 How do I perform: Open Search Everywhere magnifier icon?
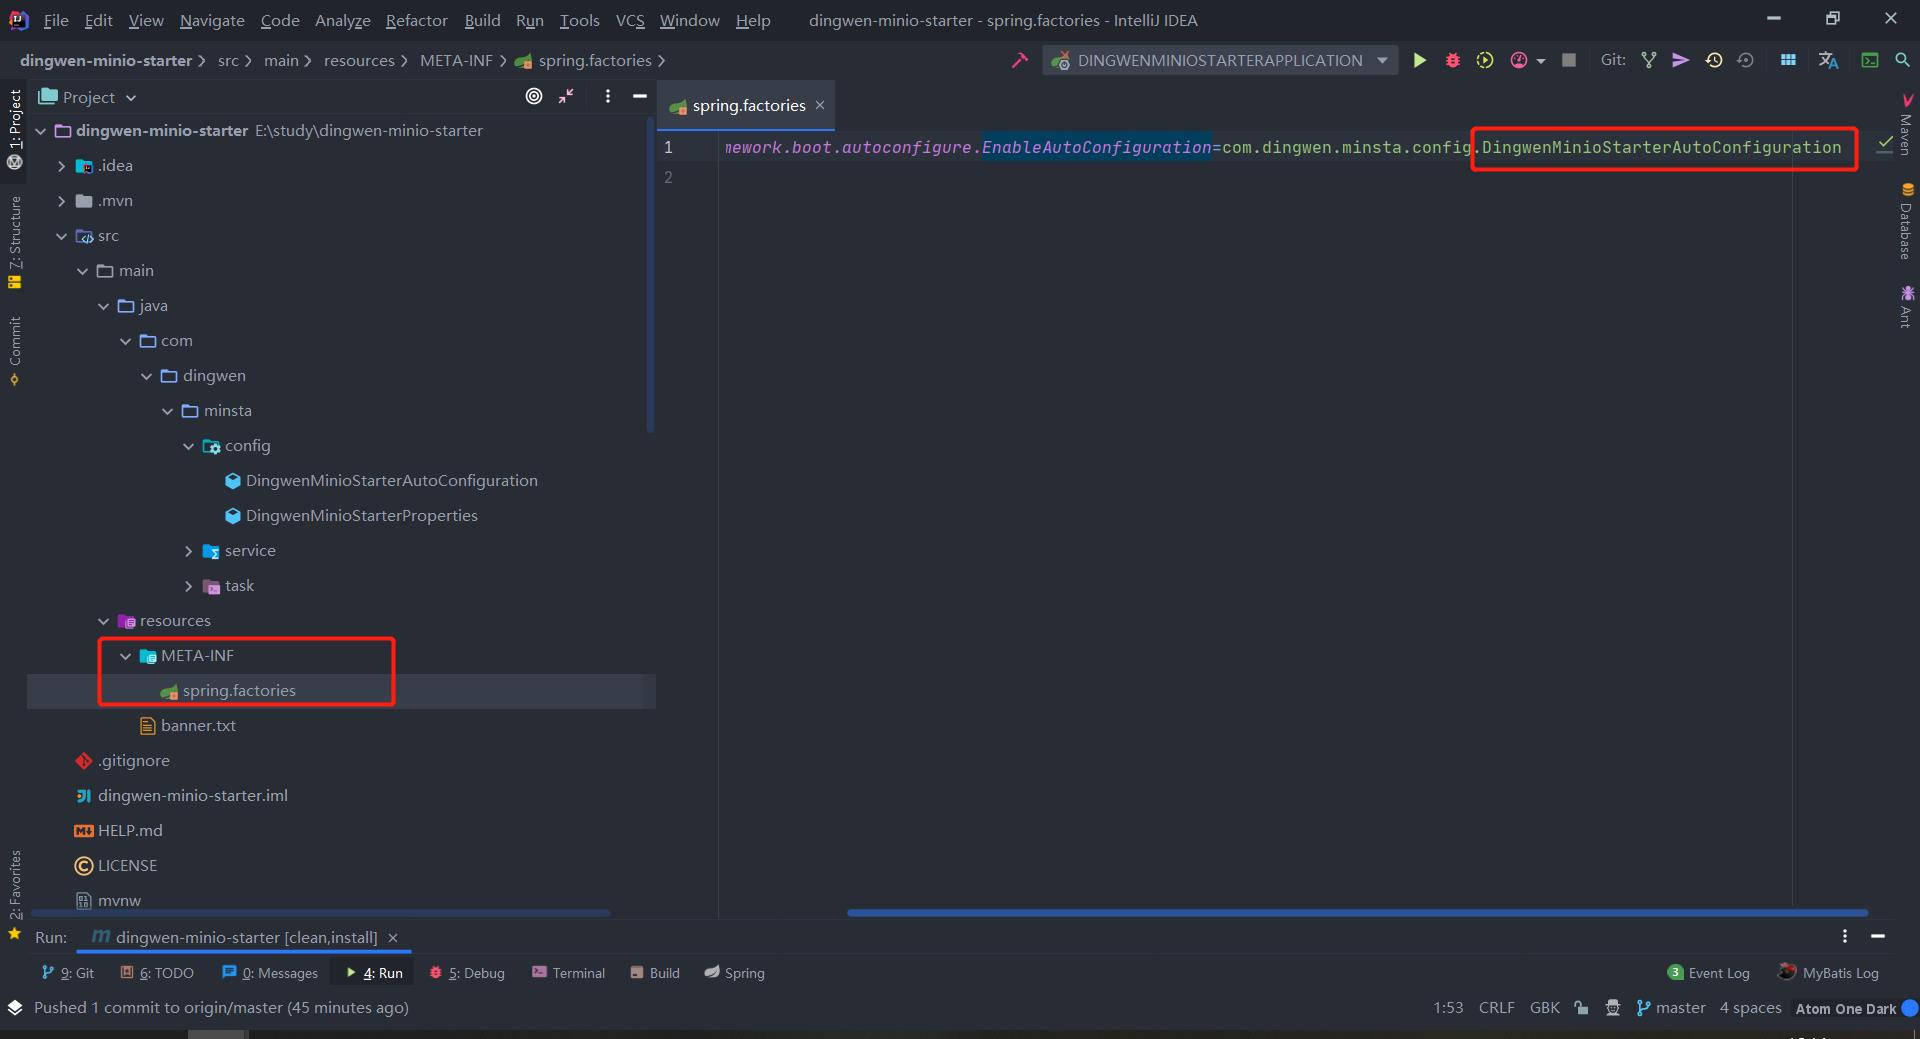tap(1902, 61)
